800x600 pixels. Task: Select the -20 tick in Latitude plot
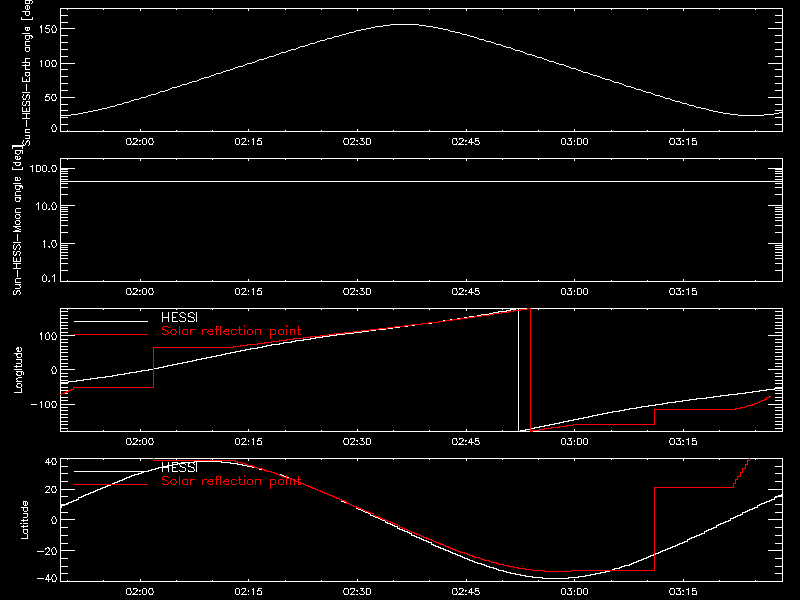coord(47,551)
